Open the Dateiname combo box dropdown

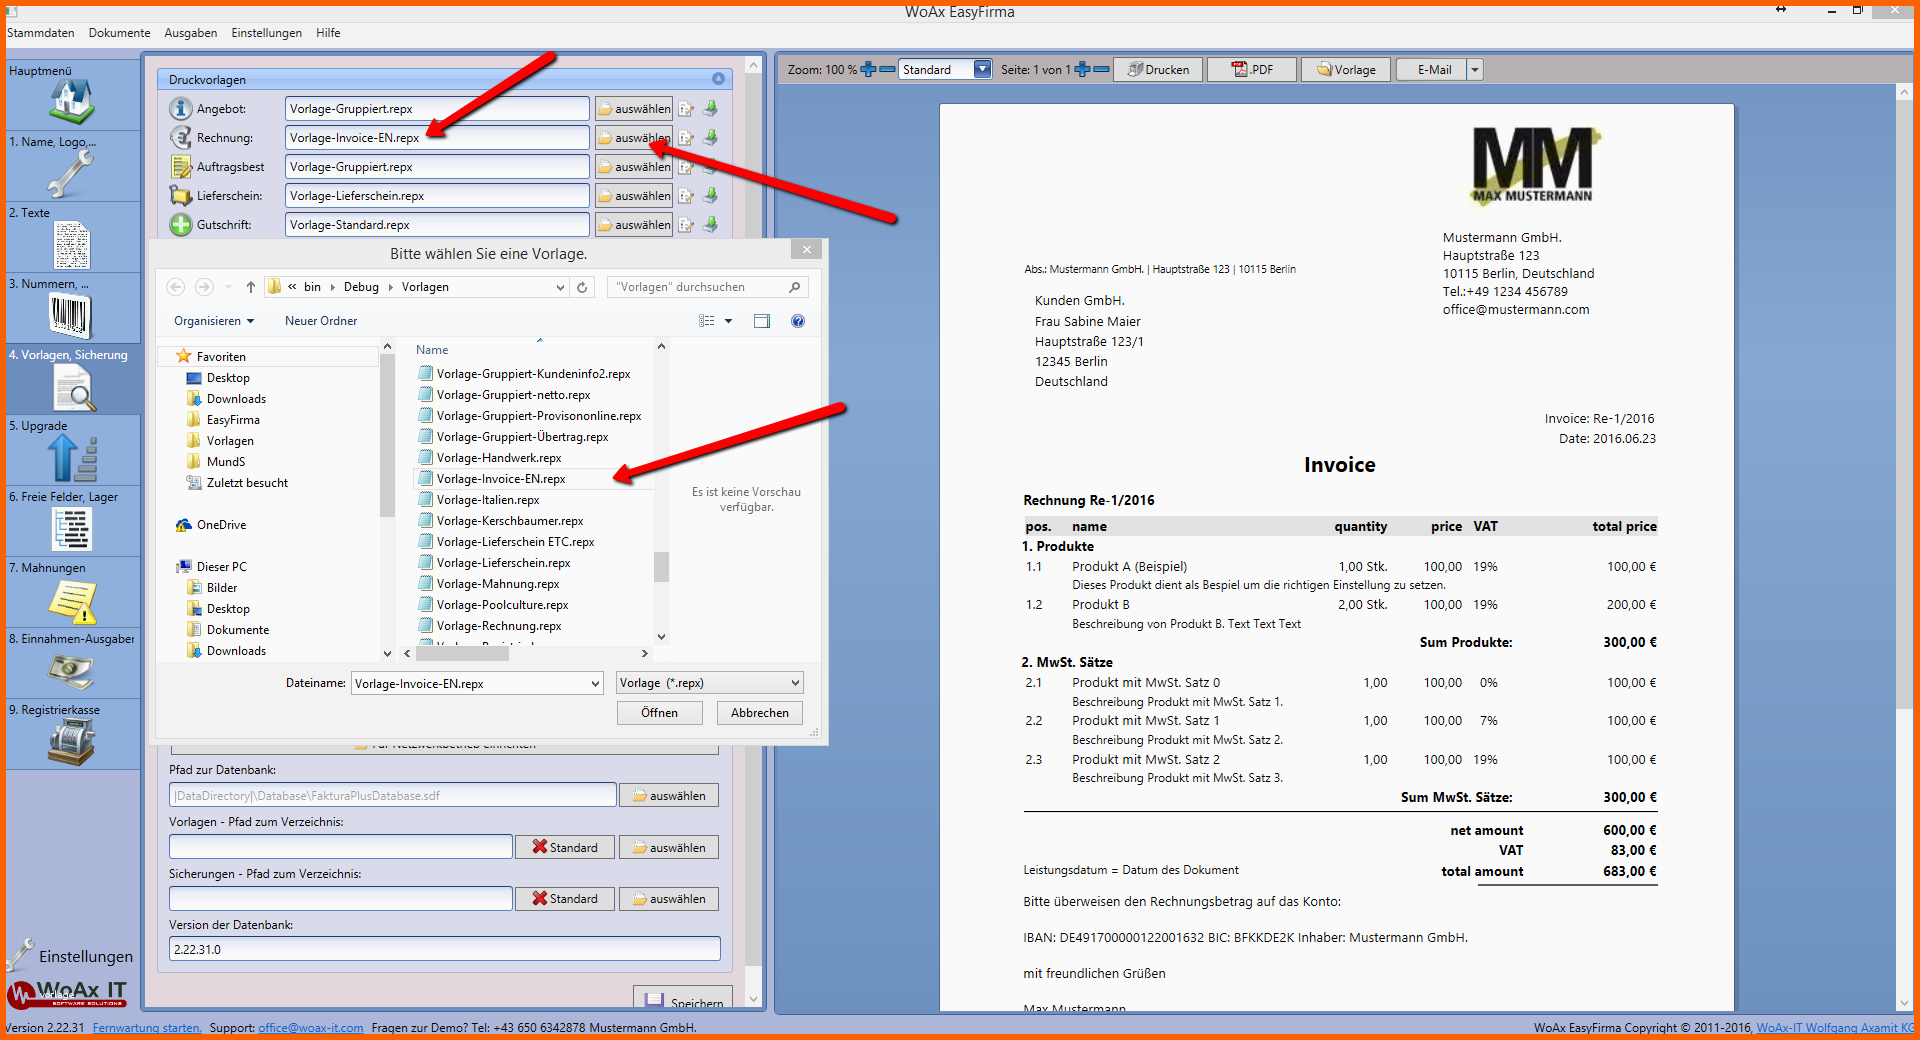pyautogui.click(x=595, y=684)
